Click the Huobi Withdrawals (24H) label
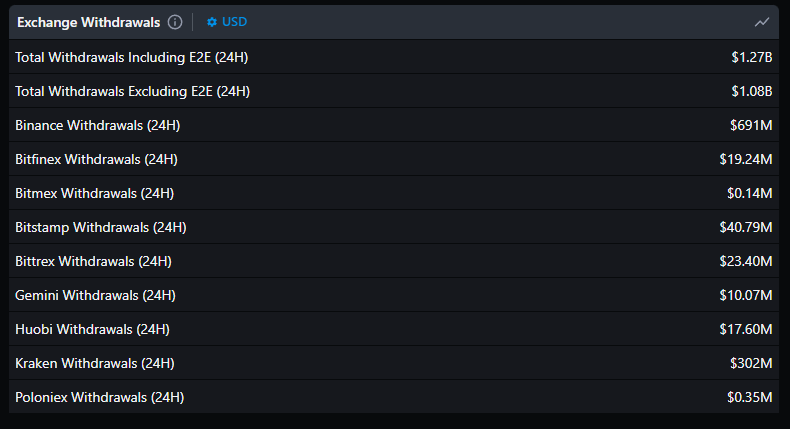Viewport: 790px width, 429px height. click(x=92, y=329)
